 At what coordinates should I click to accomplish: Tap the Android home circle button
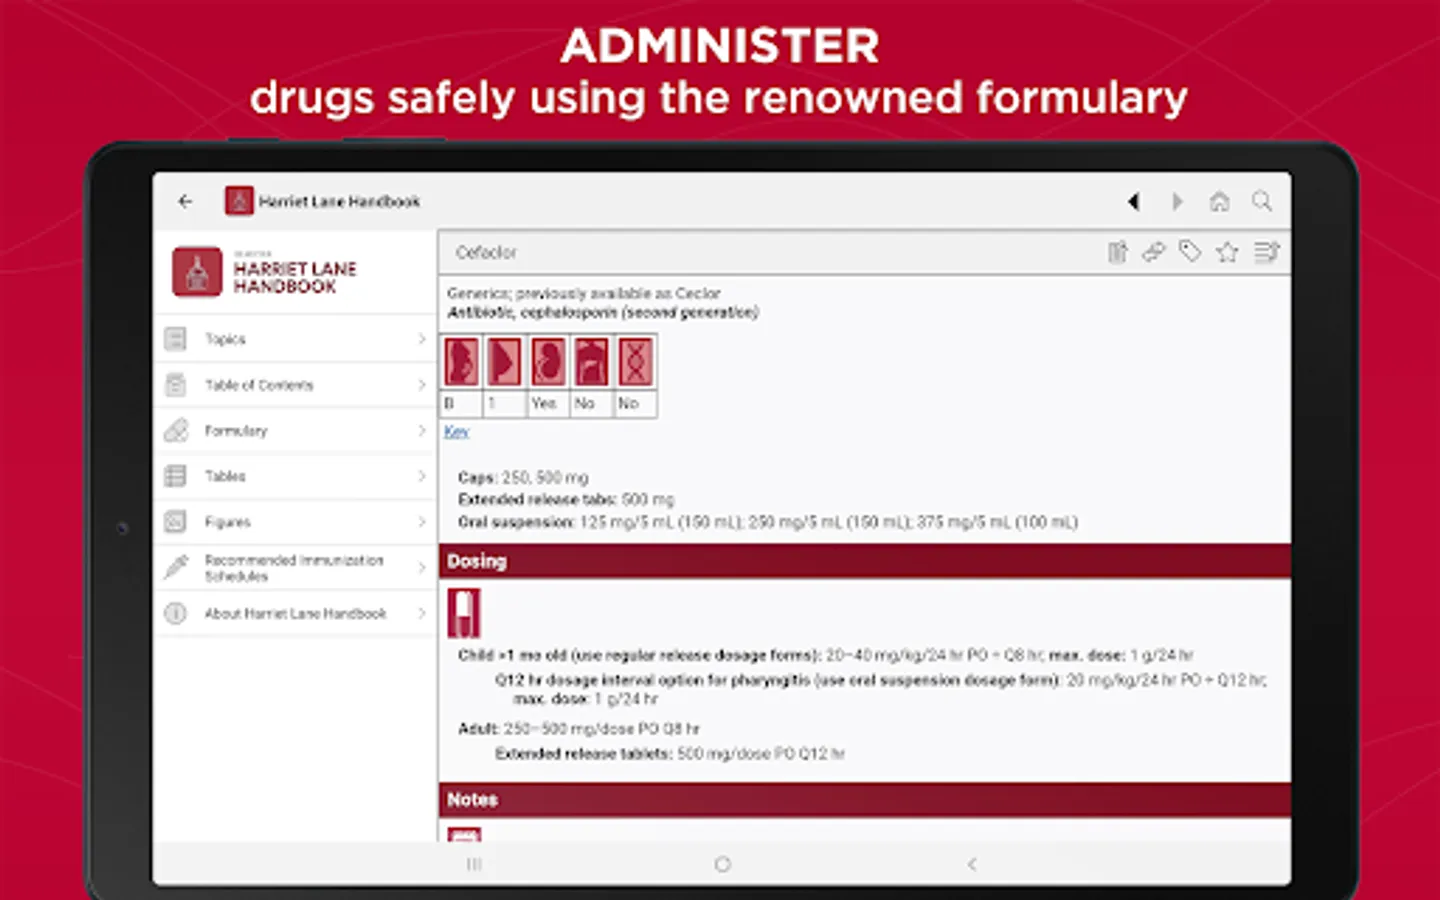[x=722, y=864]
